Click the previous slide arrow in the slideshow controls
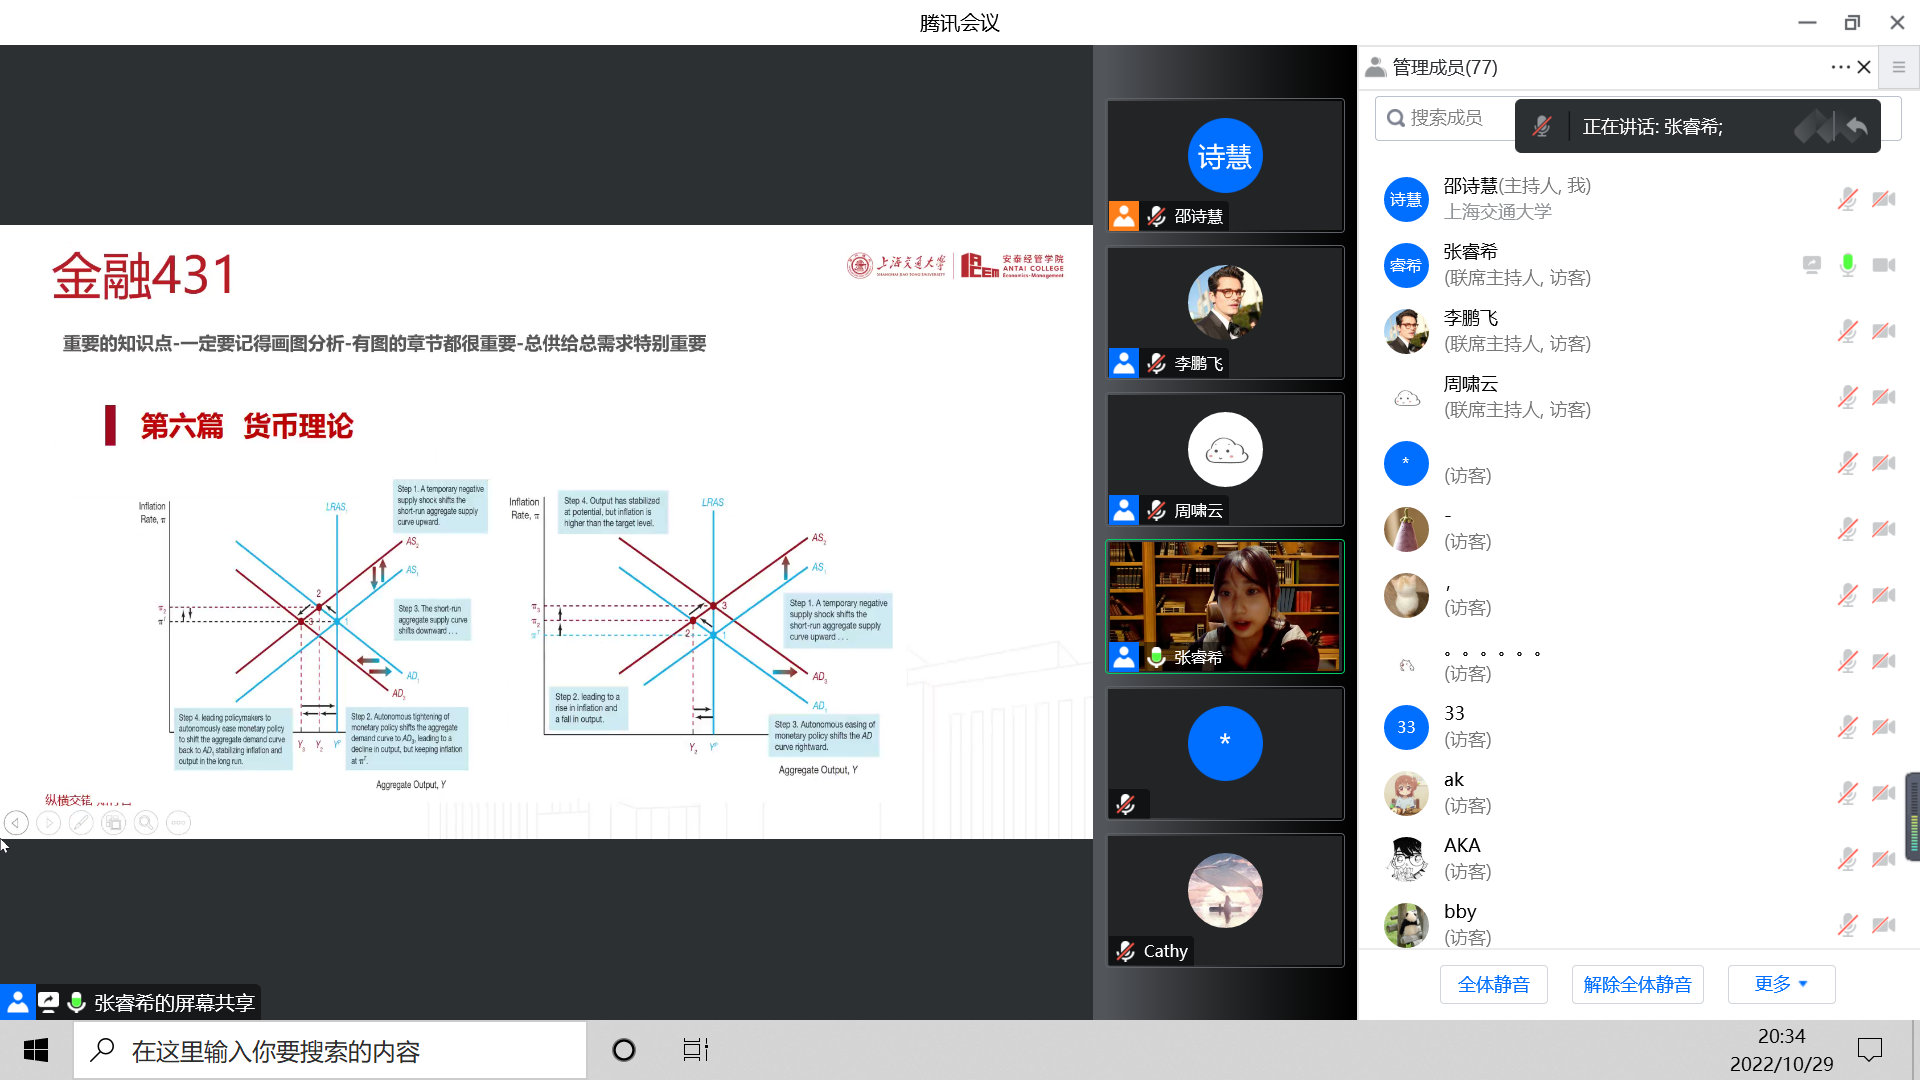 tap(16, 823)
